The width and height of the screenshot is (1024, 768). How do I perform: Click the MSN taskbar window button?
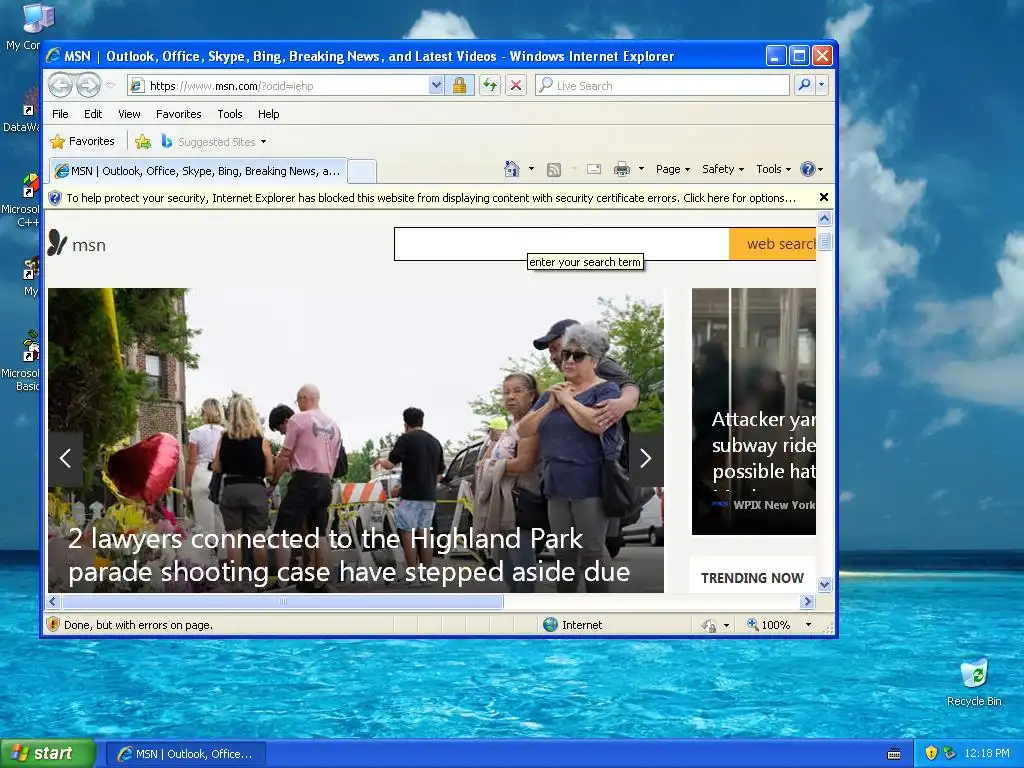tap(185, 754)
